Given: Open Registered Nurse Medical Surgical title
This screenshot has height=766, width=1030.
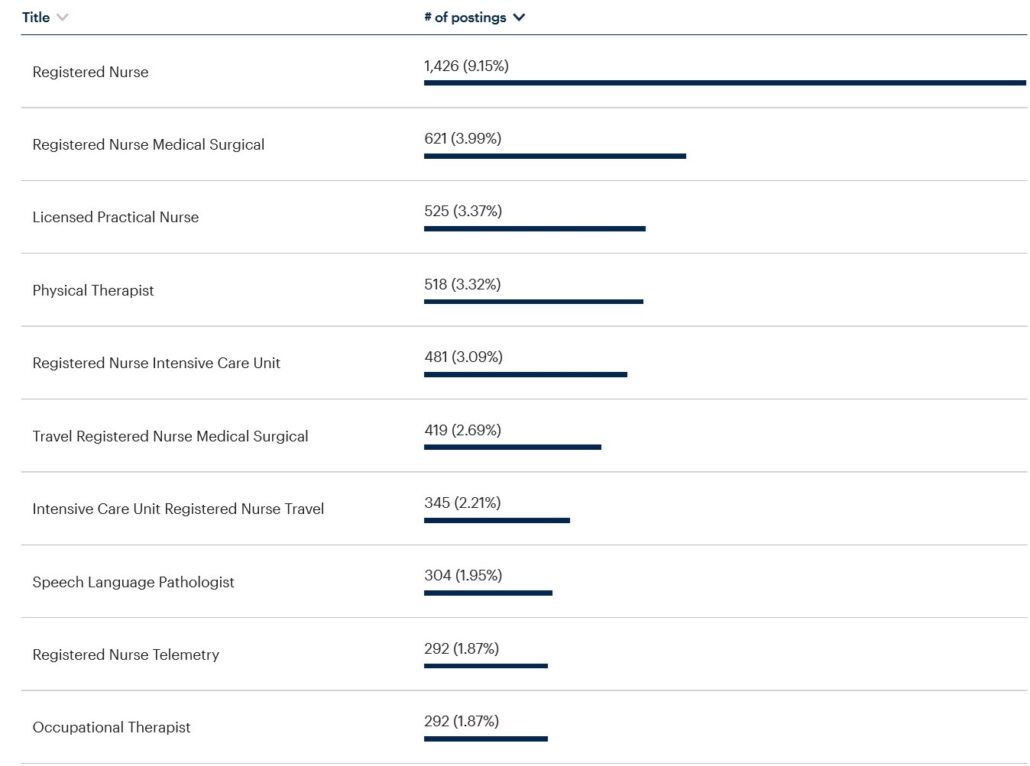Looking at the screenshot, I should 148,145.
